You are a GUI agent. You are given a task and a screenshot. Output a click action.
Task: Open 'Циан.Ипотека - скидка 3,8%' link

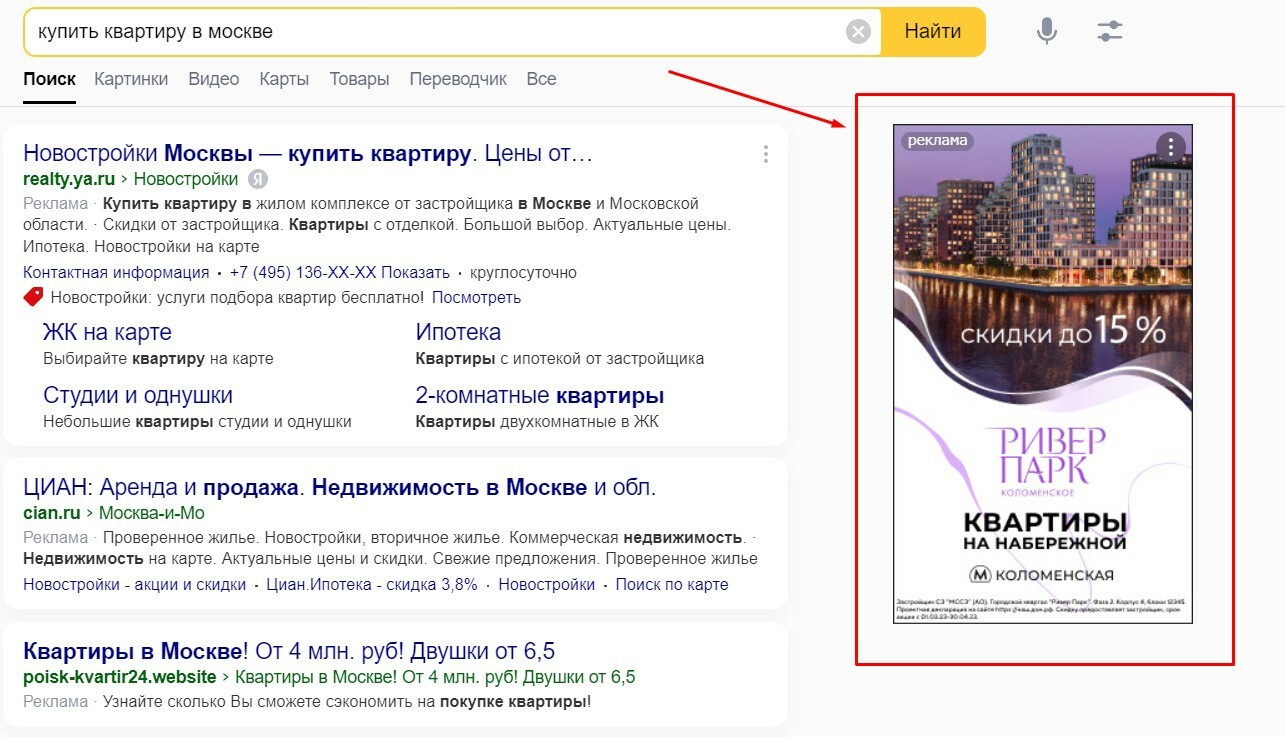tap(372, 584)
